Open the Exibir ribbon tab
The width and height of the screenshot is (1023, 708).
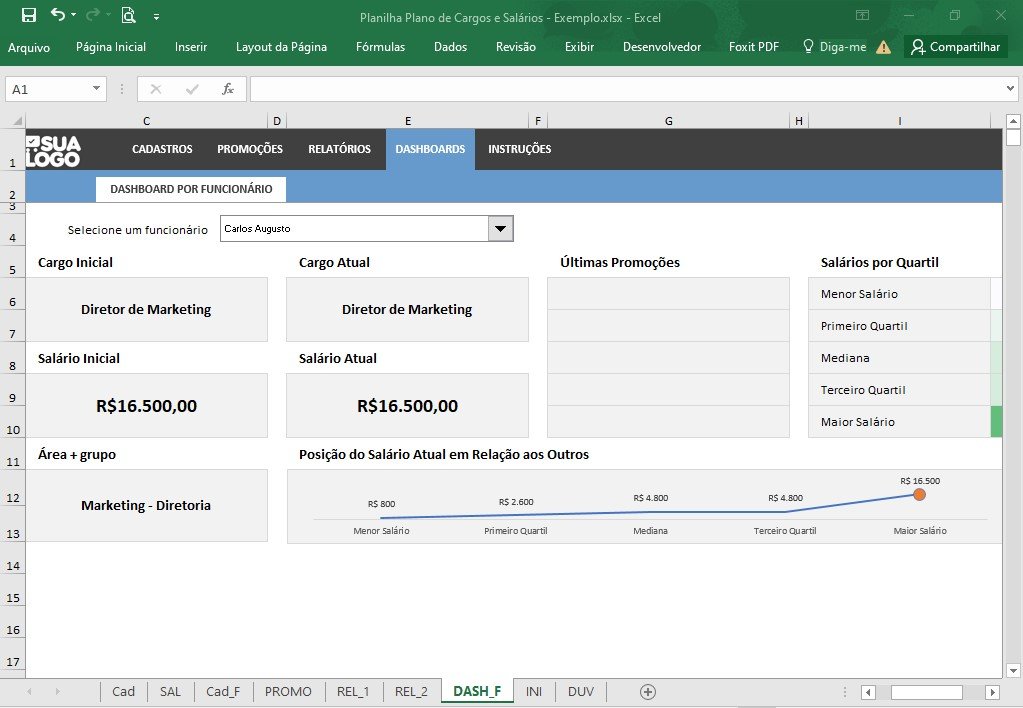[579, 47]
